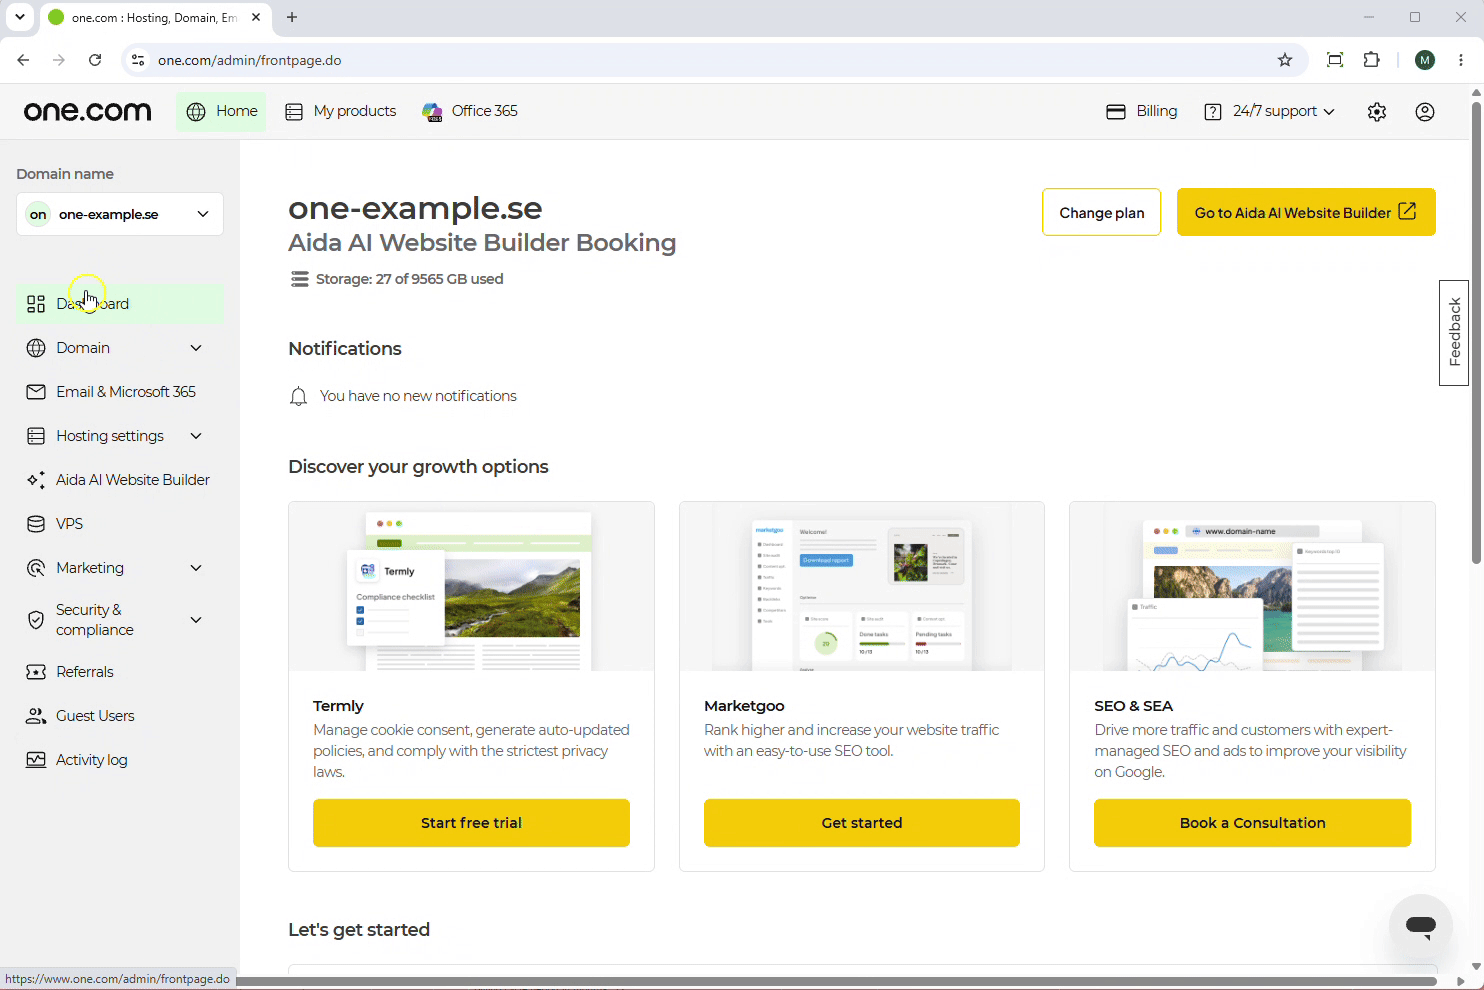
Task: Click the Marketing target icon
Action: click(x=36, y=568)
